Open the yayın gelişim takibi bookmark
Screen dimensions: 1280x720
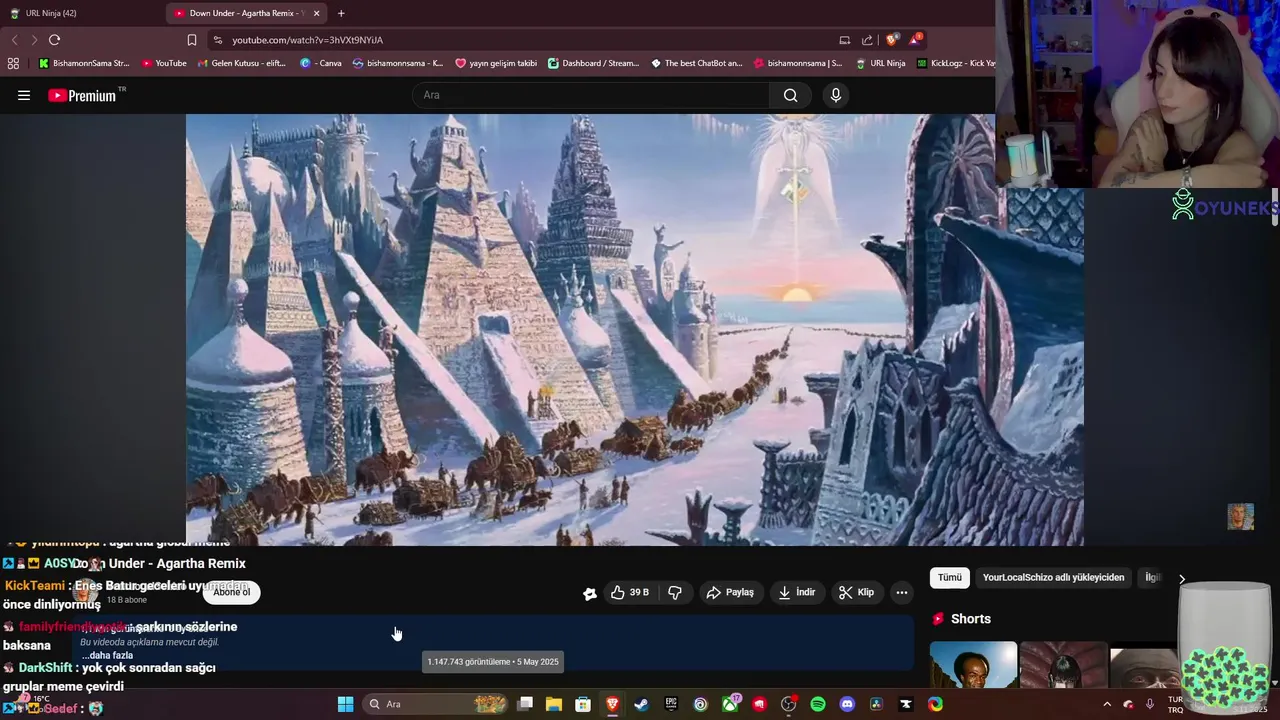[x=496, y=63]
